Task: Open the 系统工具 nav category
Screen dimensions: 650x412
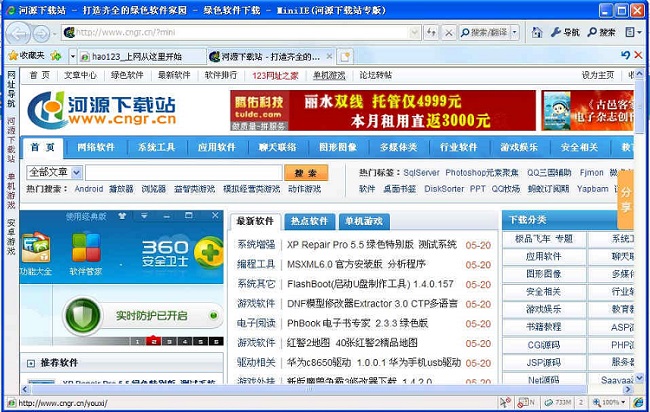Action: pyautogui.click(x=156, y=147)
